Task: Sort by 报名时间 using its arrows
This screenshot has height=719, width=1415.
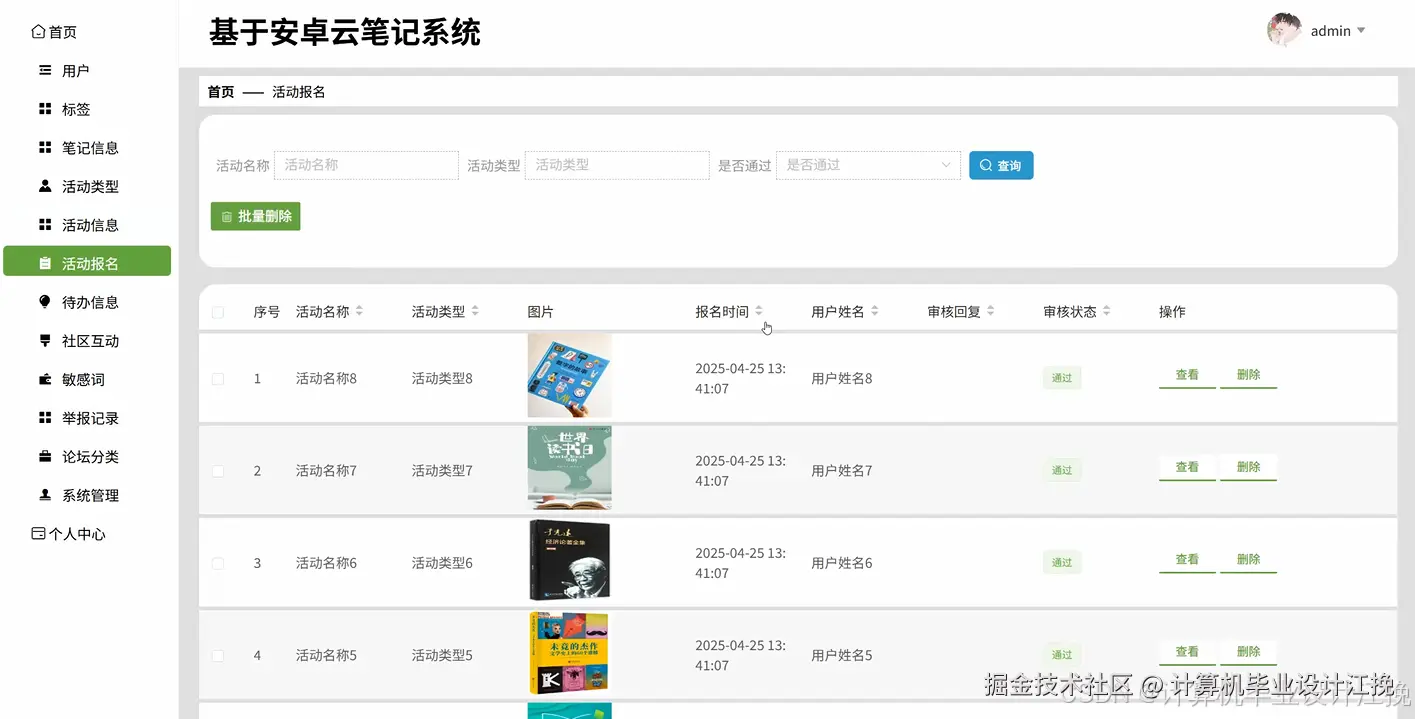Action: (x=759, y=311)
